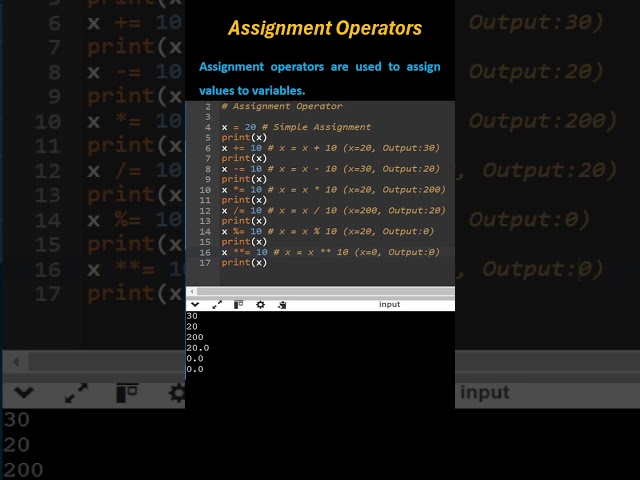Click large blurred output value "200"

click(x=23, y=470)
